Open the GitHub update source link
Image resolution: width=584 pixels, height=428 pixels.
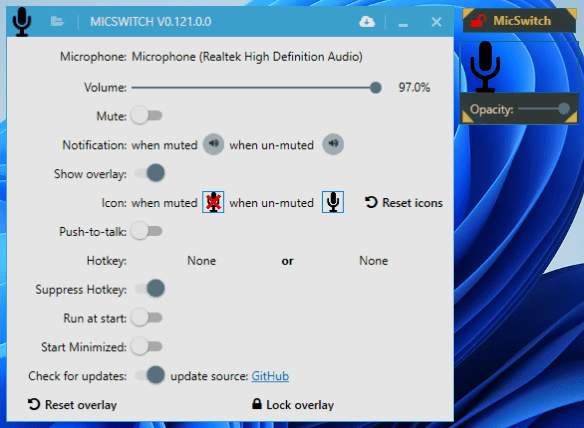coord(270,376)
